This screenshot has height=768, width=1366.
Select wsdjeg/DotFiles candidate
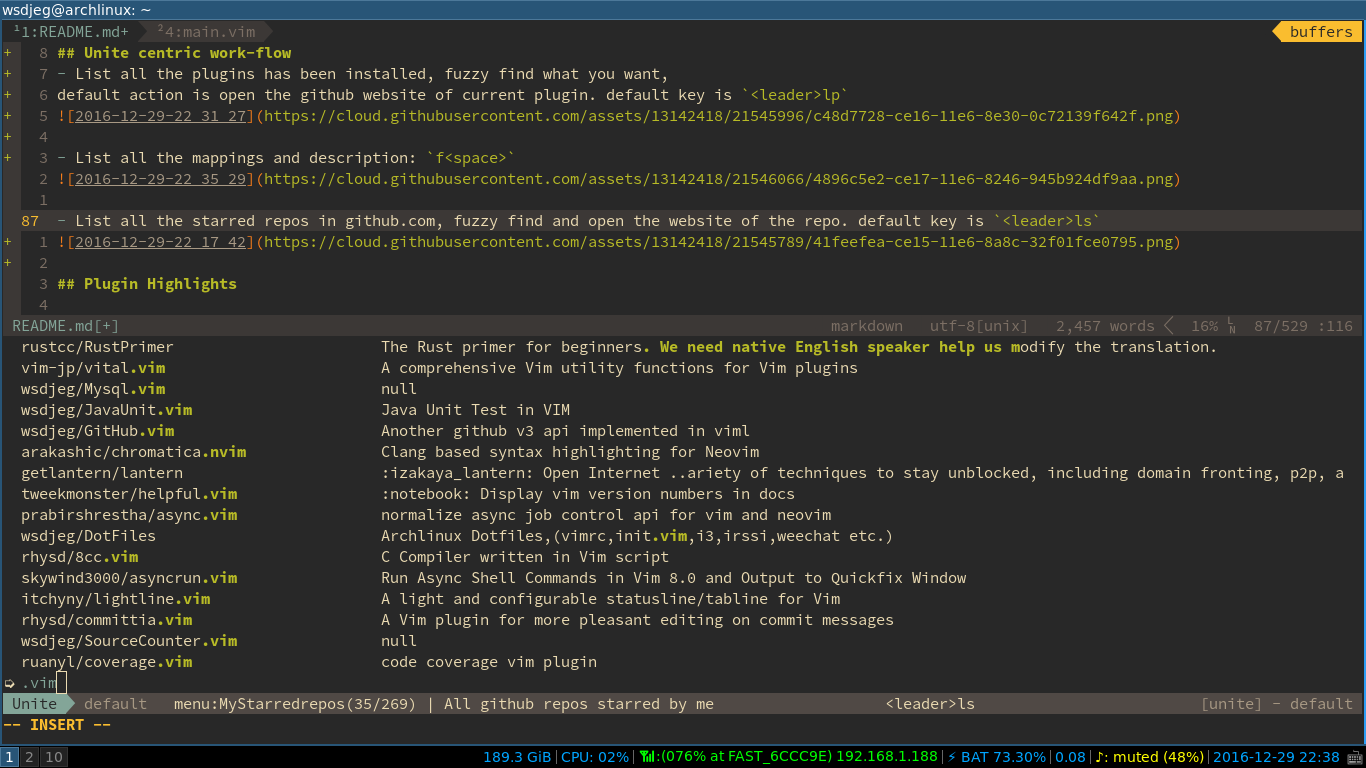click(88, 536)
